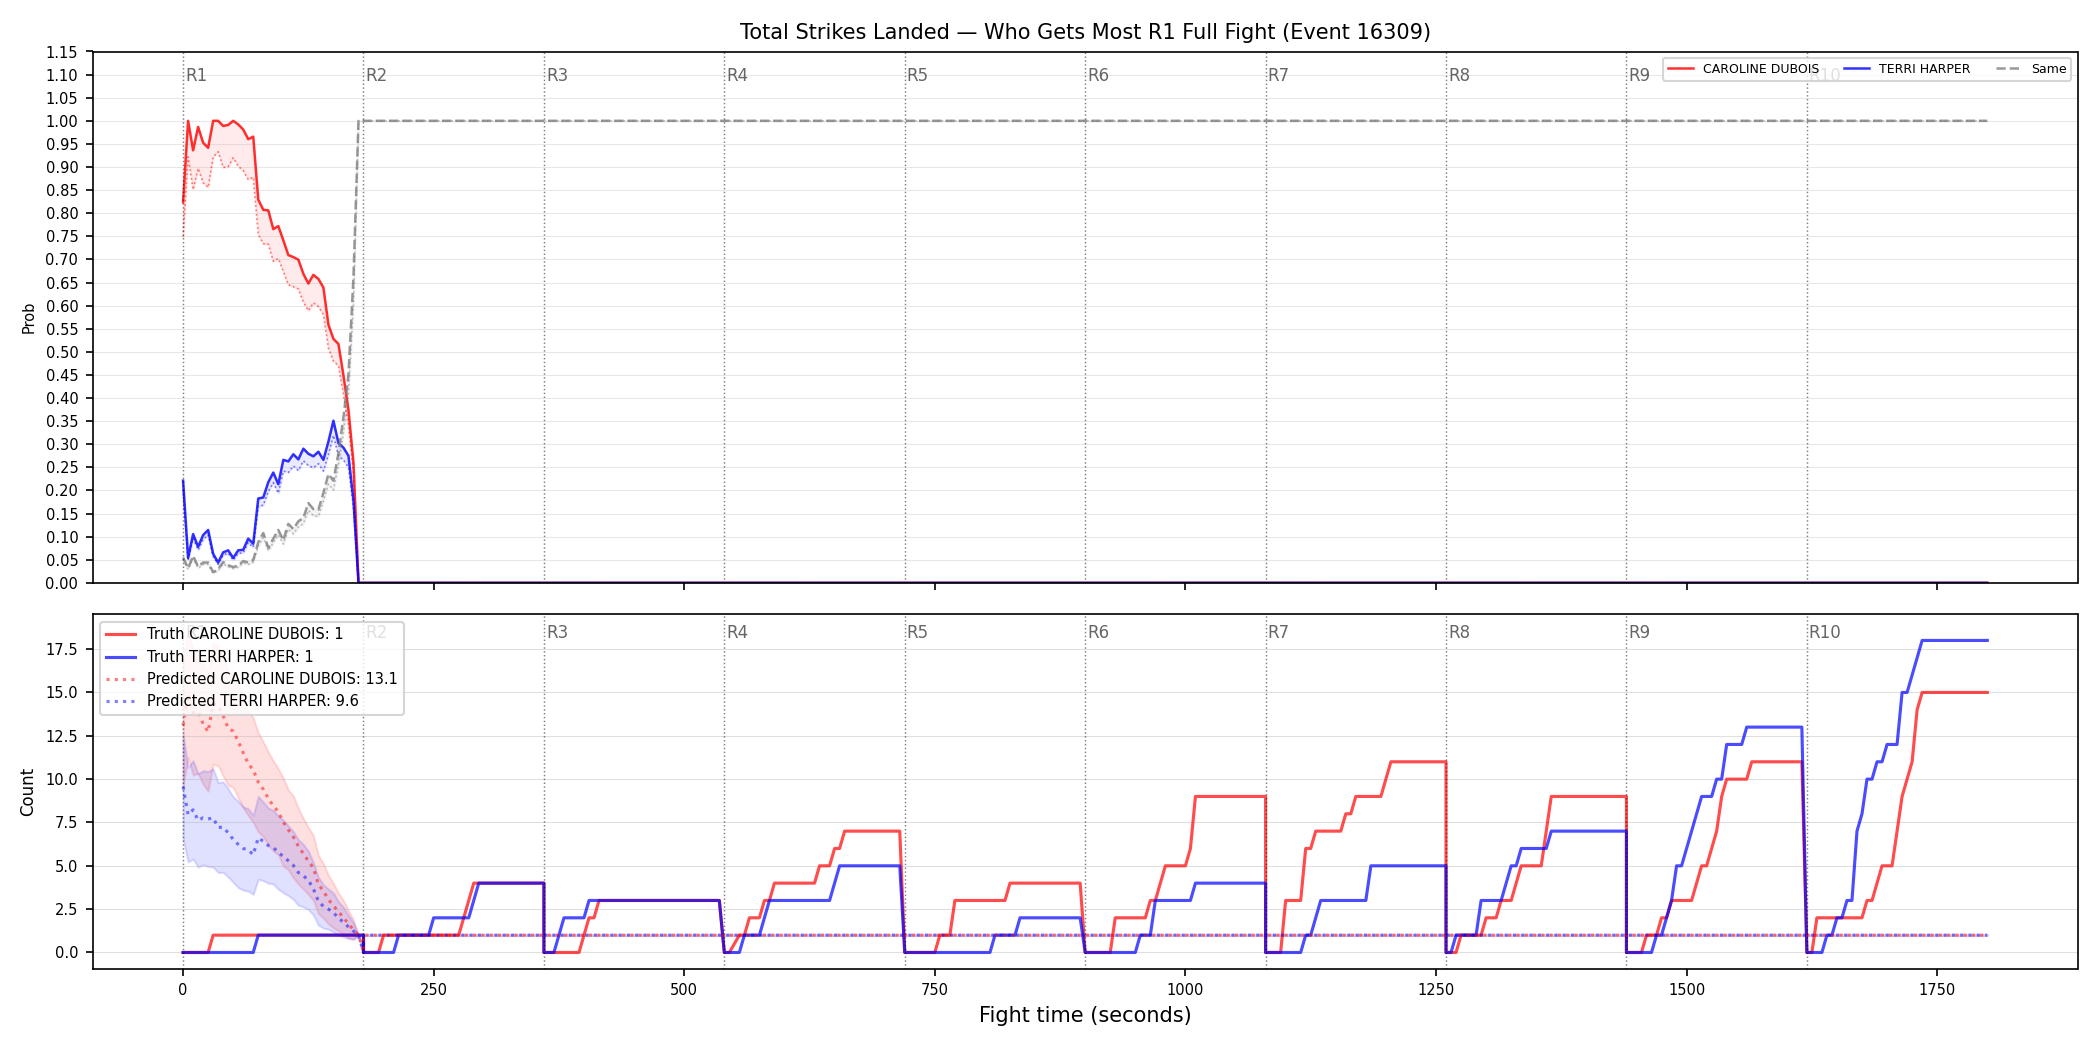
Task: Click the "1.00" y-axis tick label
Action: (x=62, y=121)
